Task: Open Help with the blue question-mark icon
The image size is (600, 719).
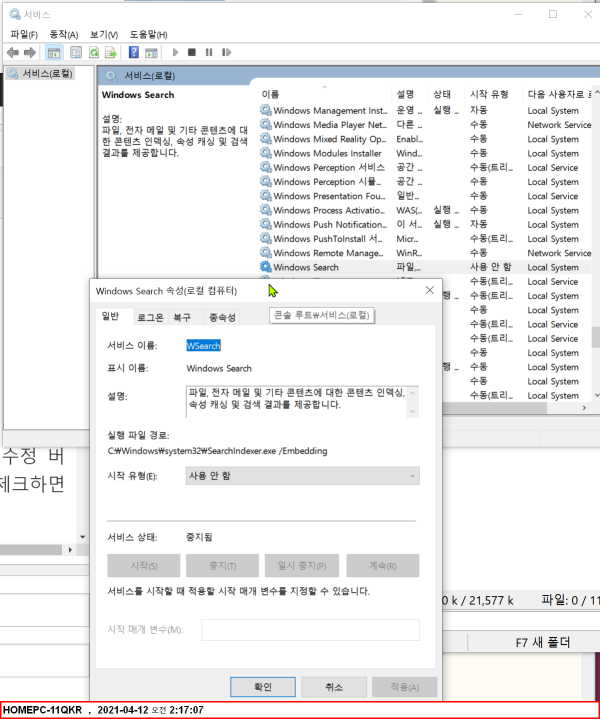Action: [x=133, y=52]
